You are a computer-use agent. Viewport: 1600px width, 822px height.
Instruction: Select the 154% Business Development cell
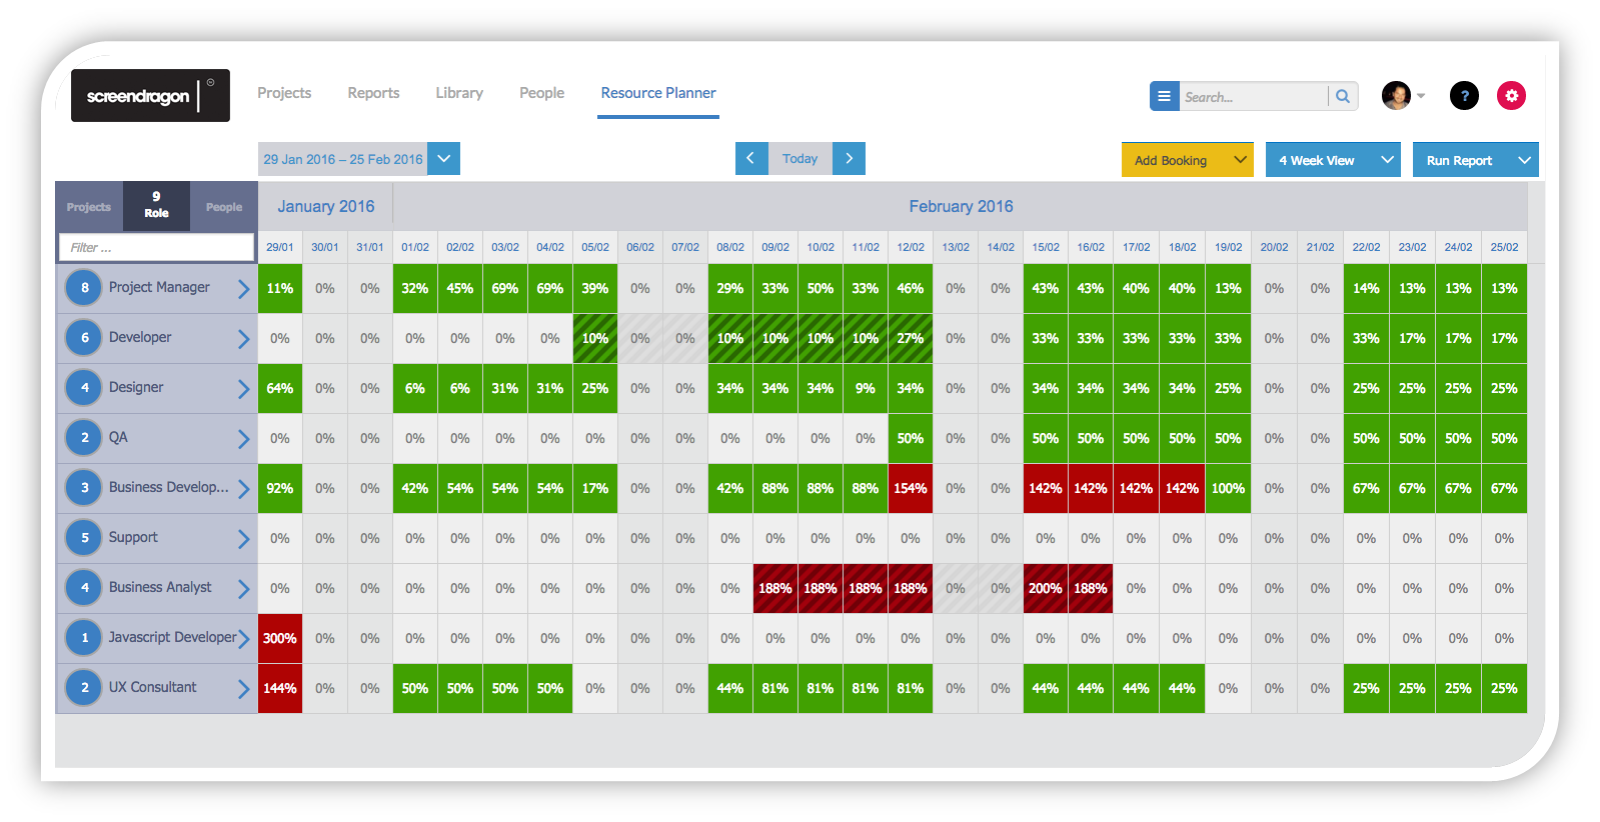coord(910,488)
